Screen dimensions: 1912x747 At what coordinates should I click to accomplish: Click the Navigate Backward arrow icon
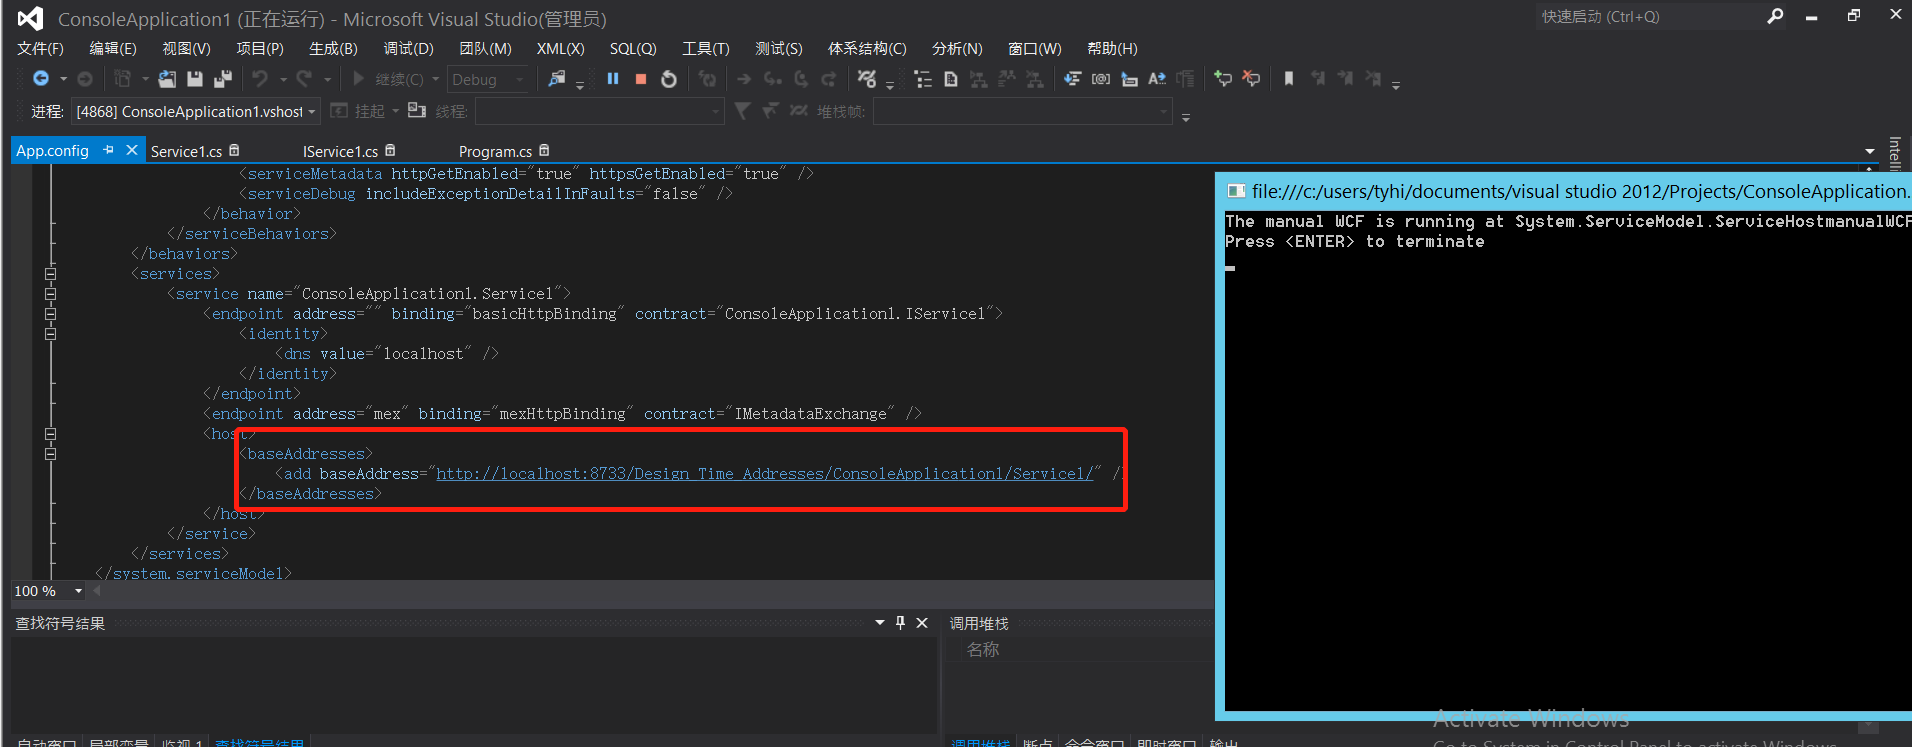[x=41, y=79]
